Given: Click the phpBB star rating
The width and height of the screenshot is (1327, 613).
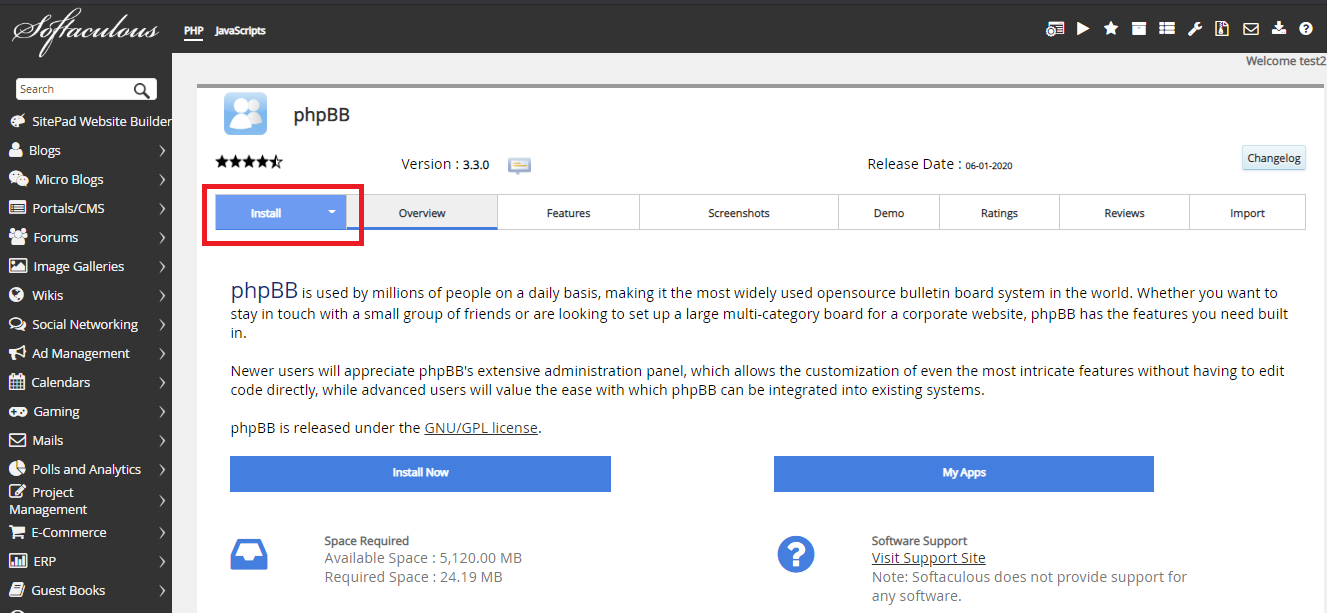Looking at the screenshot, I should point(249,161).
